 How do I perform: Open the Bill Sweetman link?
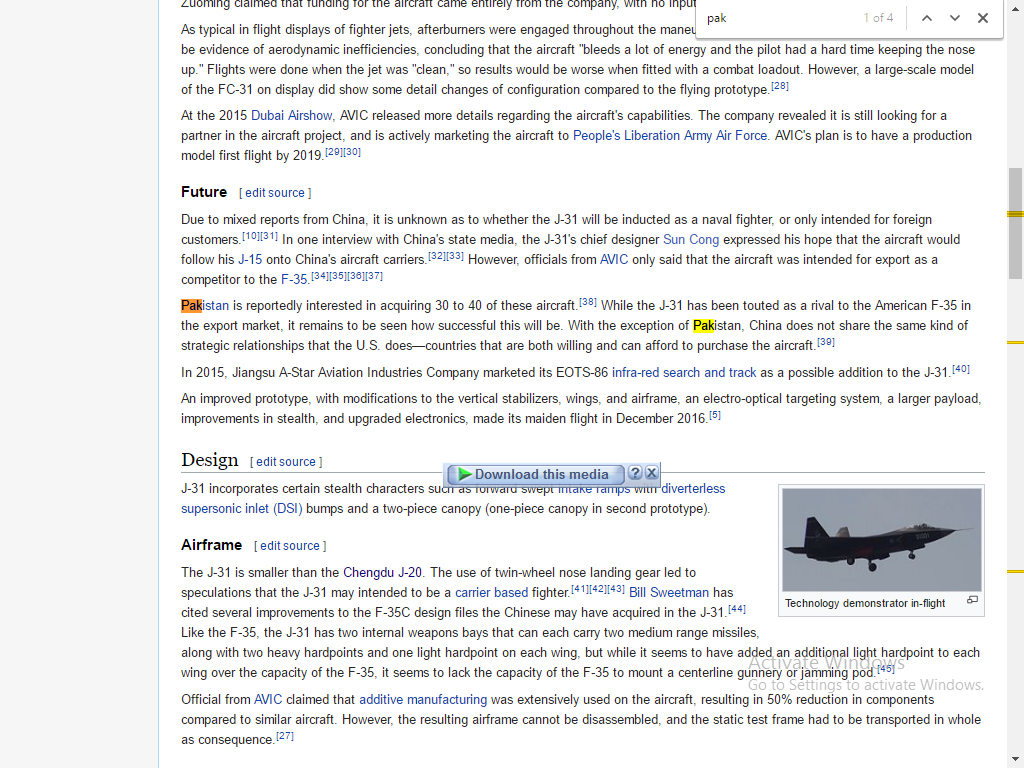coord(669,592)
